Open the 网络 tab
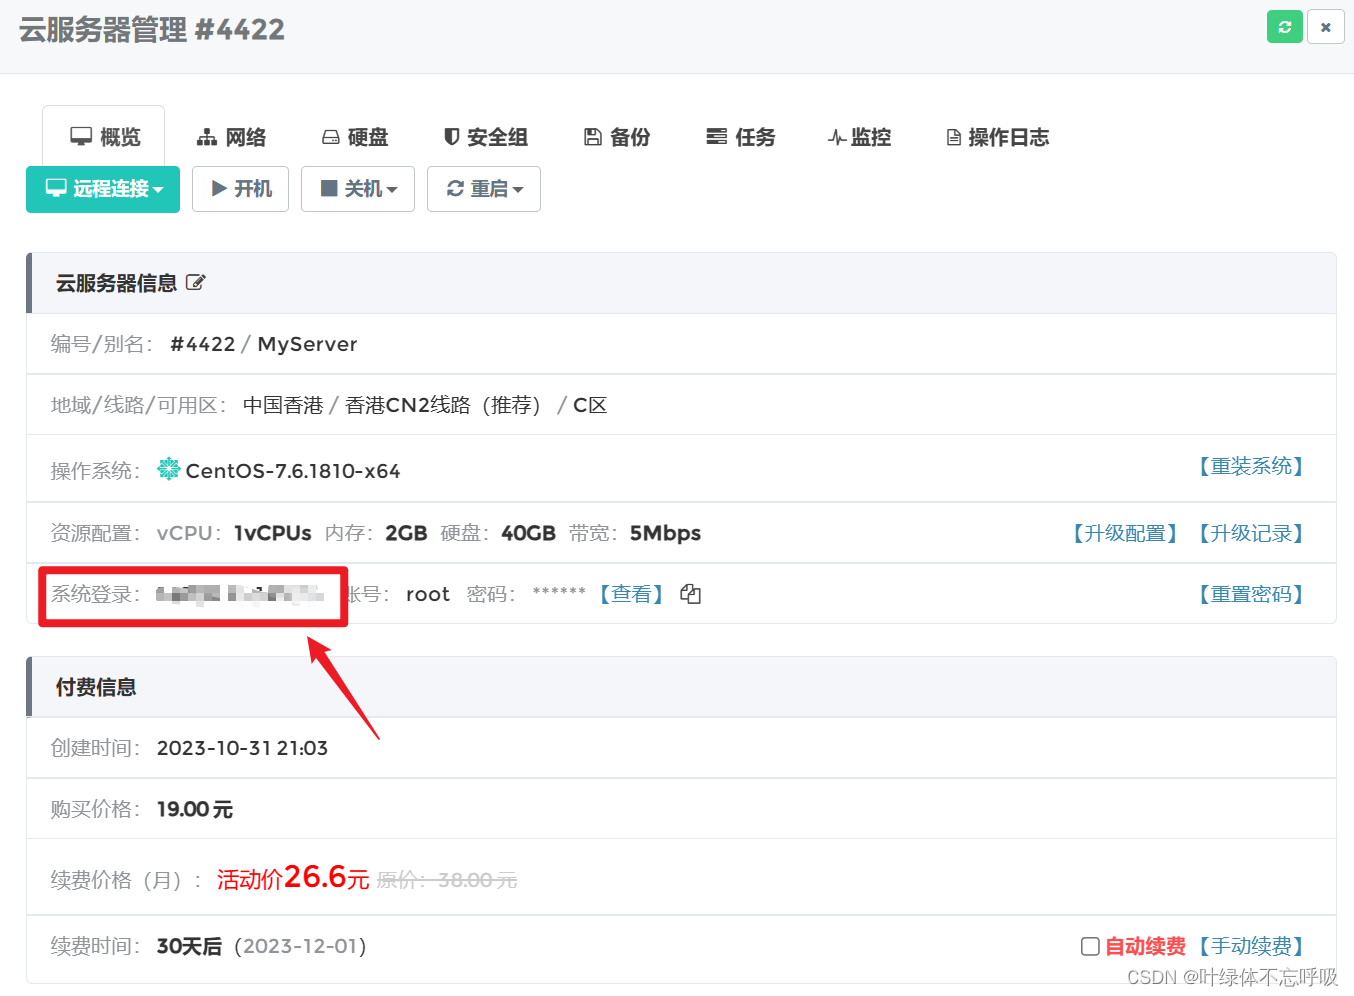The height and width of the screenshot is (996, 1354). 231,137
